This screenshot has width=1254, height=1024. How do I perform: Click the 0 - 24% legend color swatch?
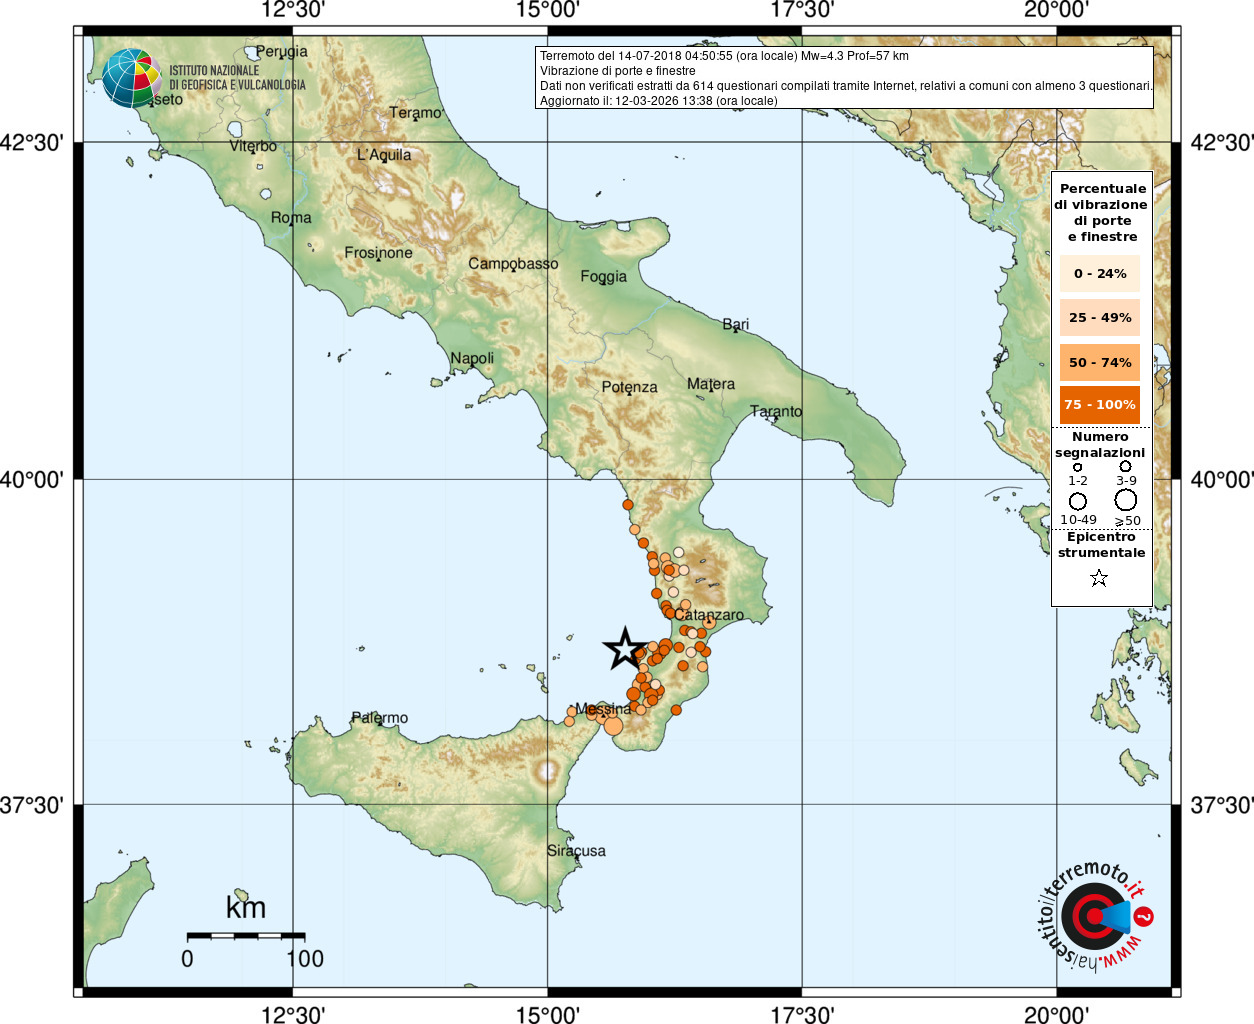pyautogui.click(x=1100, y=273)
